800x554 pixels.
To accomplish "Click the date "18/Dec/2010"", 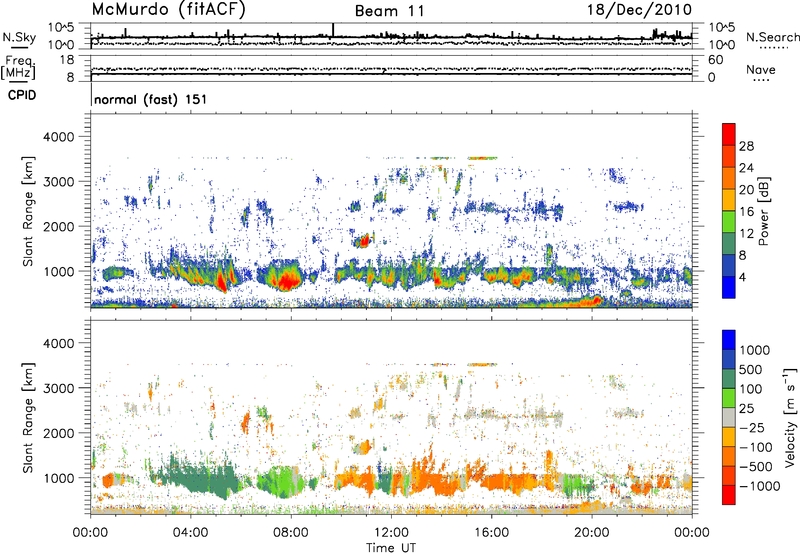I will (x=639, y=10).
